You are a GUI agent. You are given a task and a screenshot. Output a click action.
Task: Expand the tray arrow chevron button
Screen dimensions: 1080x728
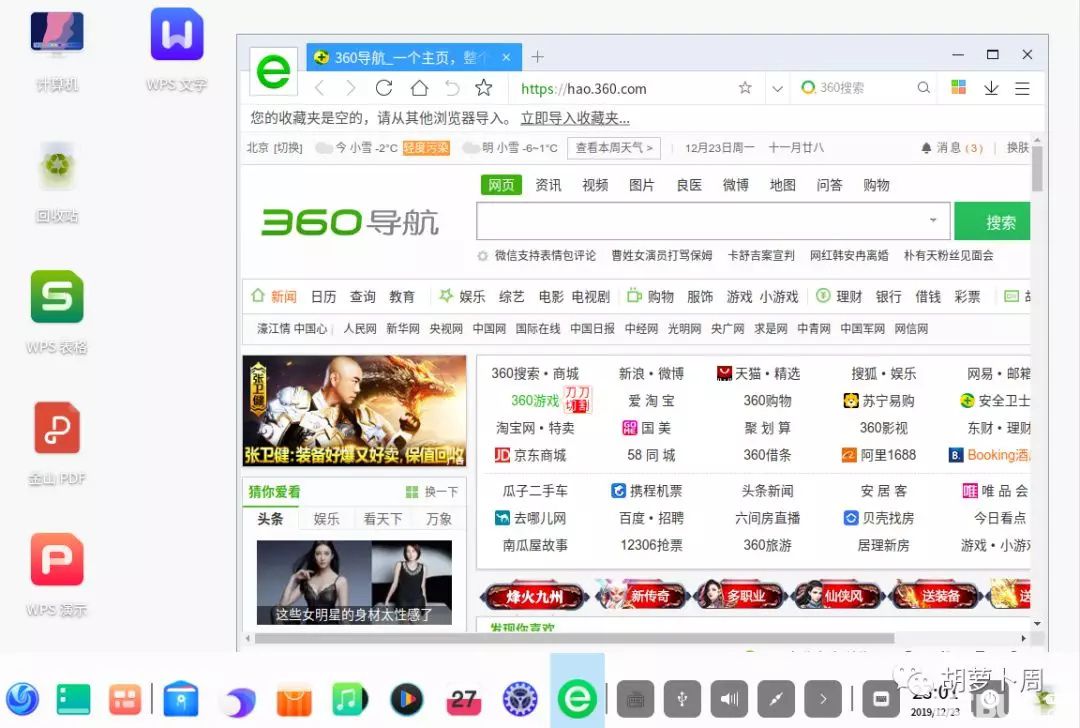click(822, 699)
